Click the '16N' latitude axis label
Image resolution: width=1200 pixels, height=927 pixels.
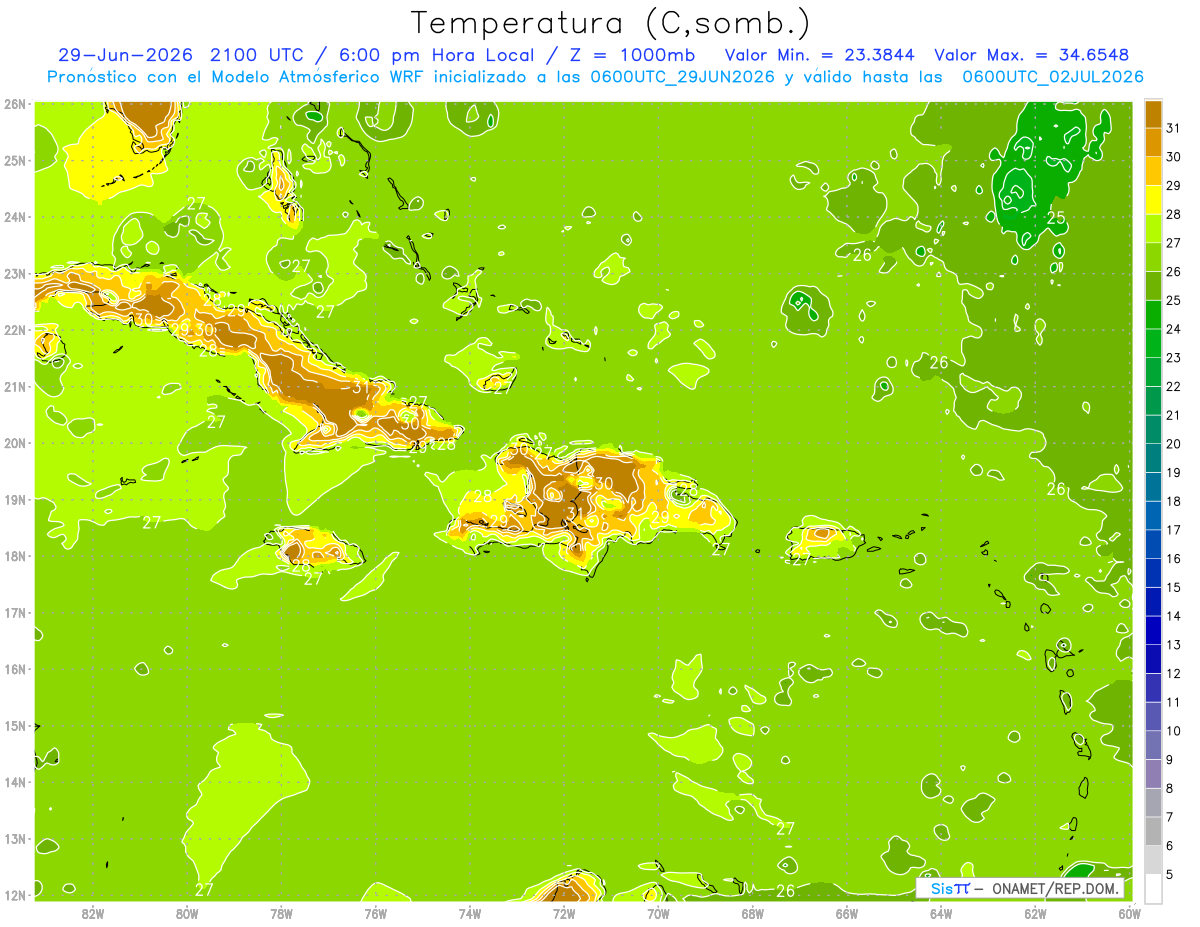point(15,669)
